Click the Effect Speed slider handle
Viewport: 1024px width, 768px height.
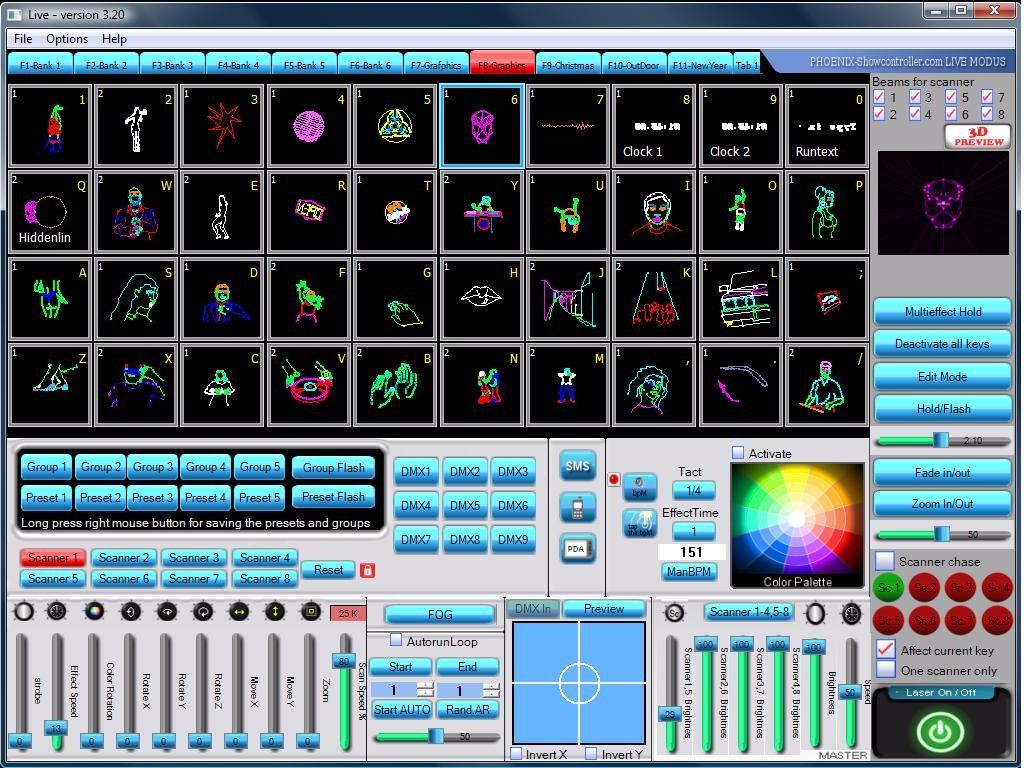tap(56, 728)
